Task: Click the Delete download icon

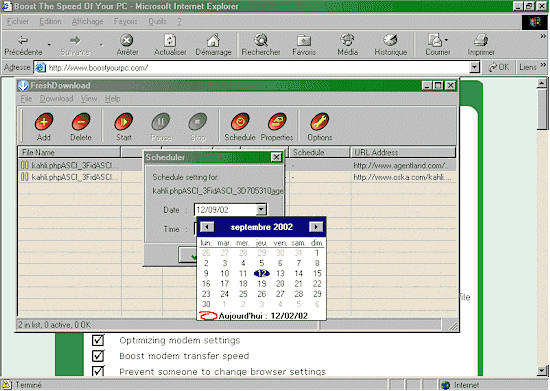Action: (81, 122)
